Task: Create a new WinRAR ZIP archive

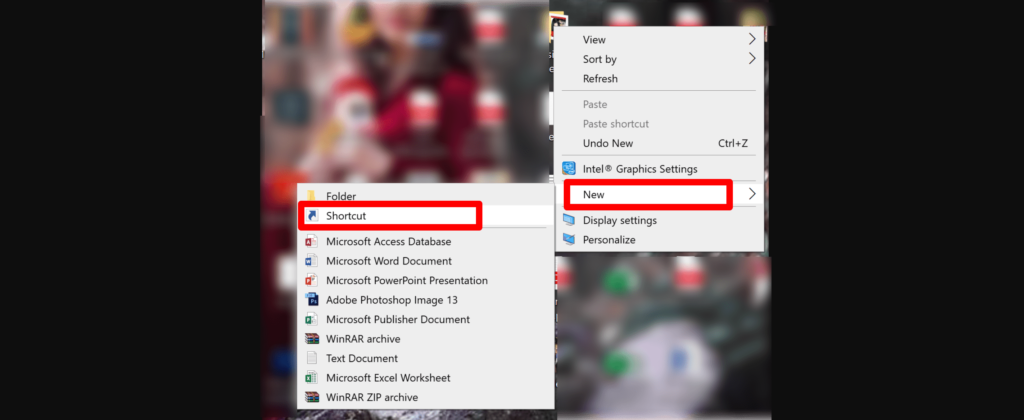Action: pyautogui.click(x=425, y=397)
